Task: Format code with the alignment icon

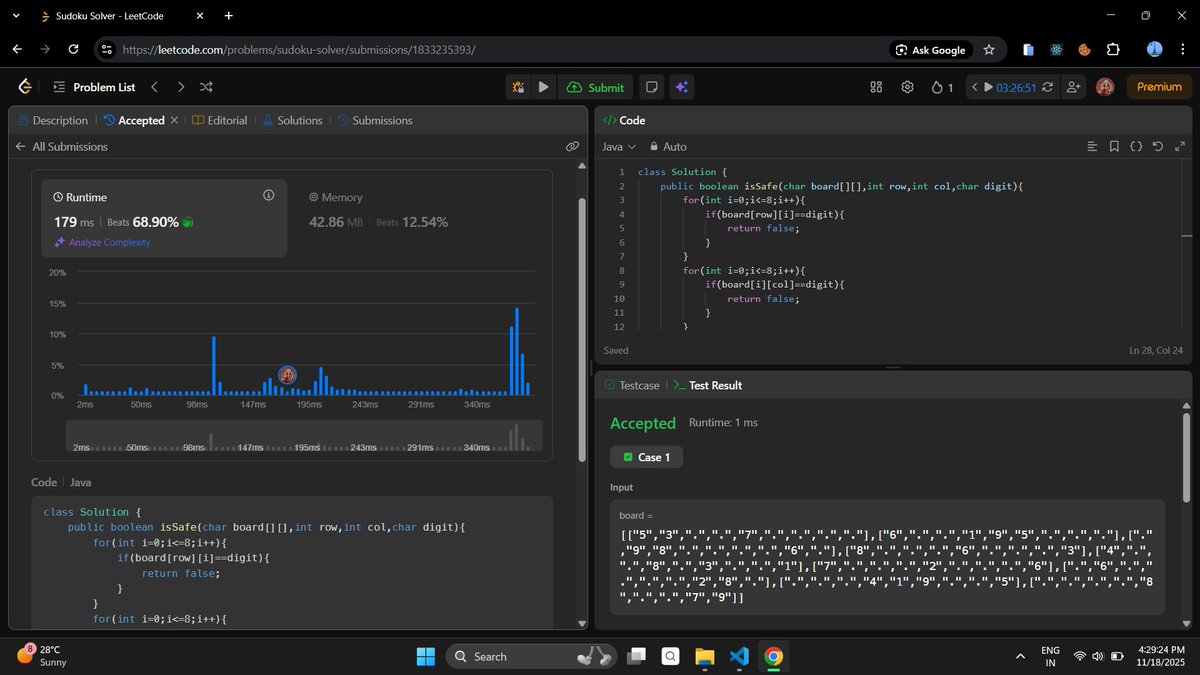Action: tap(1092, 146)
